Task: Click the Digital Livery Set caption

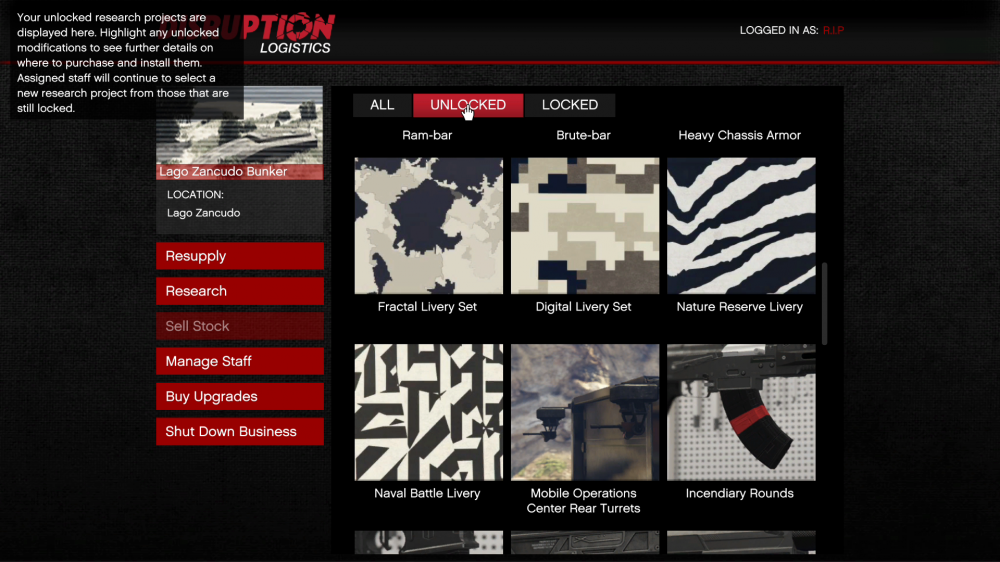Action: 584,307
